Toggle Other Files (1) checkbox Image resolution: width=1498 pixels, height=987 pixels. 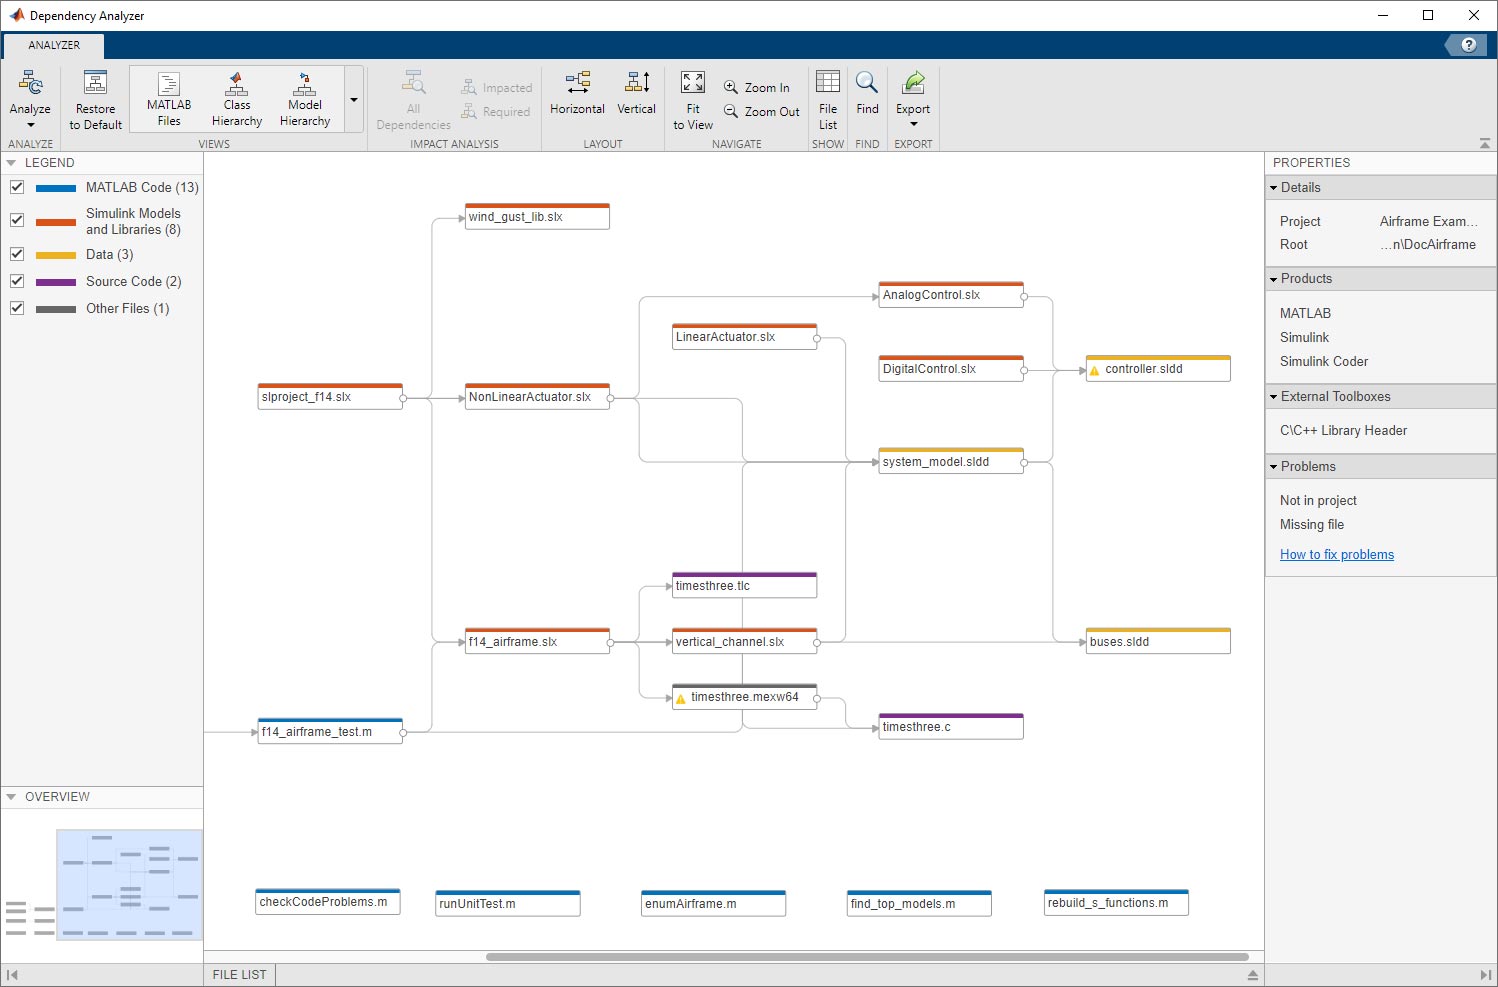click(17, 308)
